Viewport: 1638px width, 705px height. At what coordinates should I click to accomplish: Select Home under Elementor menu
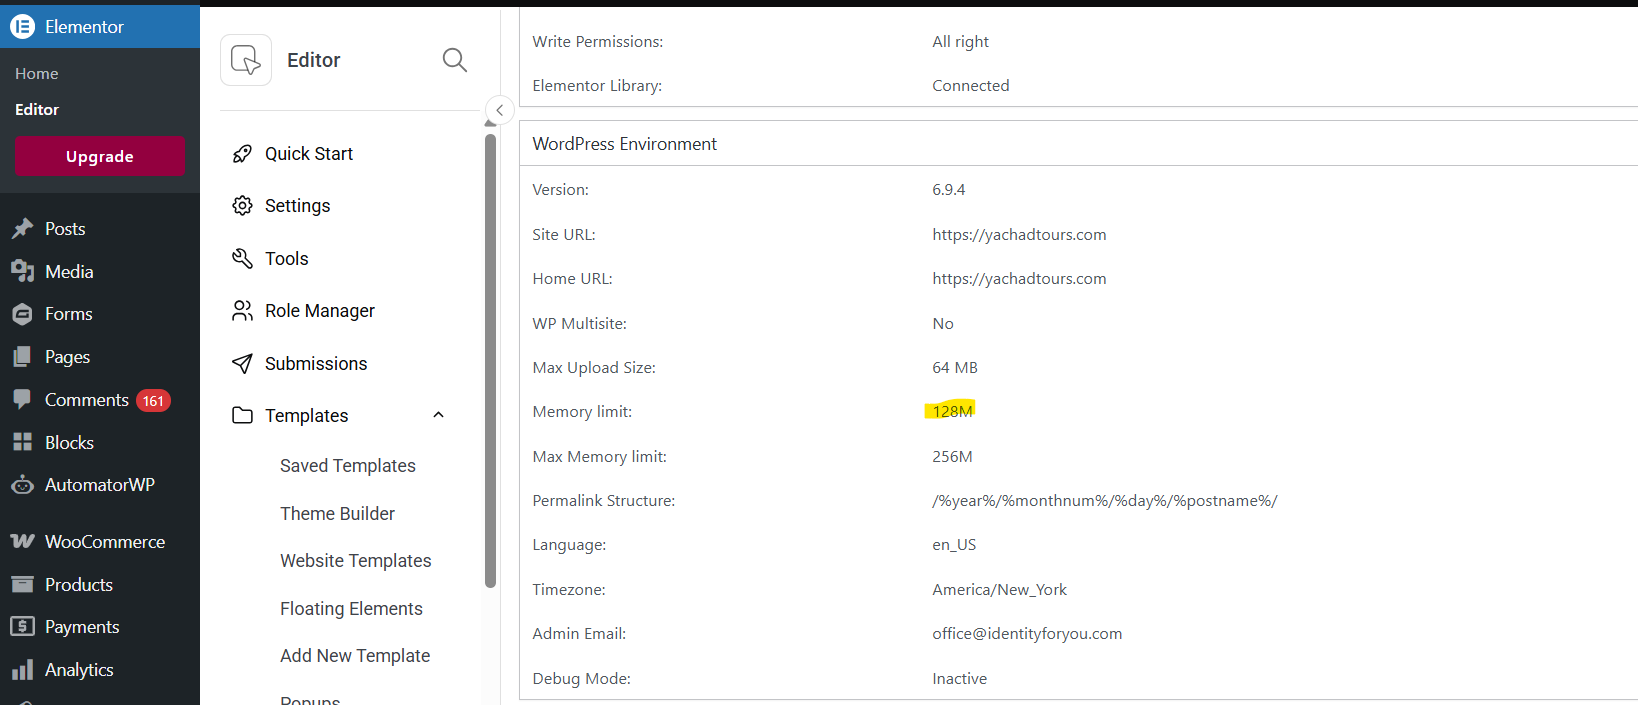(x=37, y=74)
